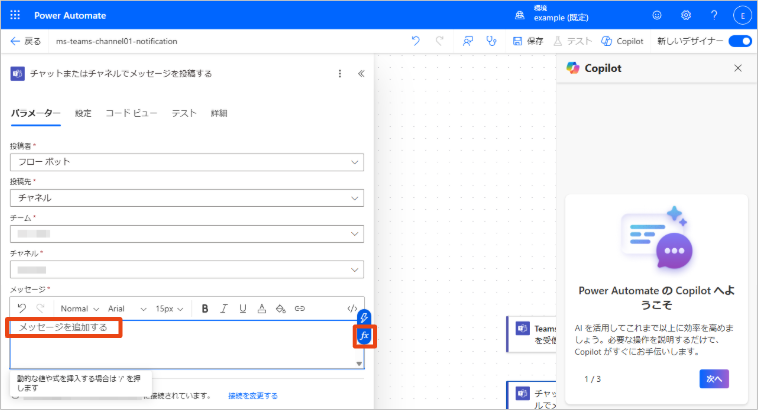The width and height of the screenshot is (758, 410).
Task: Click the Teams action icon in panel header
Action: click(17, 73)
